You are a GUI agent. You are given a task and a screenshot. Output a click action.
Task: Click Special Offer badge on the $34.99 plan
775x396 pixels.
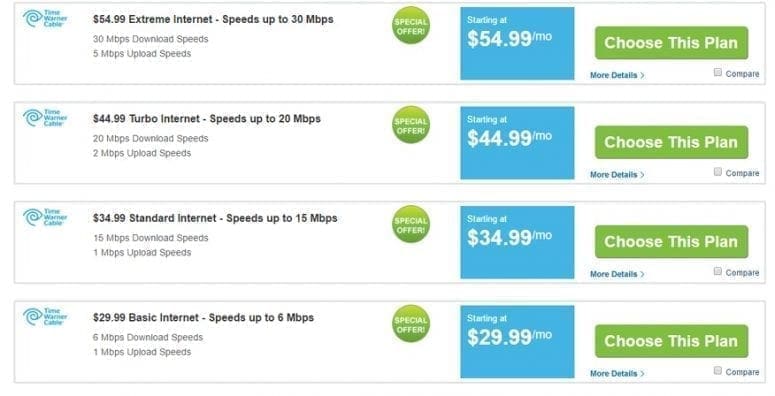411,224
